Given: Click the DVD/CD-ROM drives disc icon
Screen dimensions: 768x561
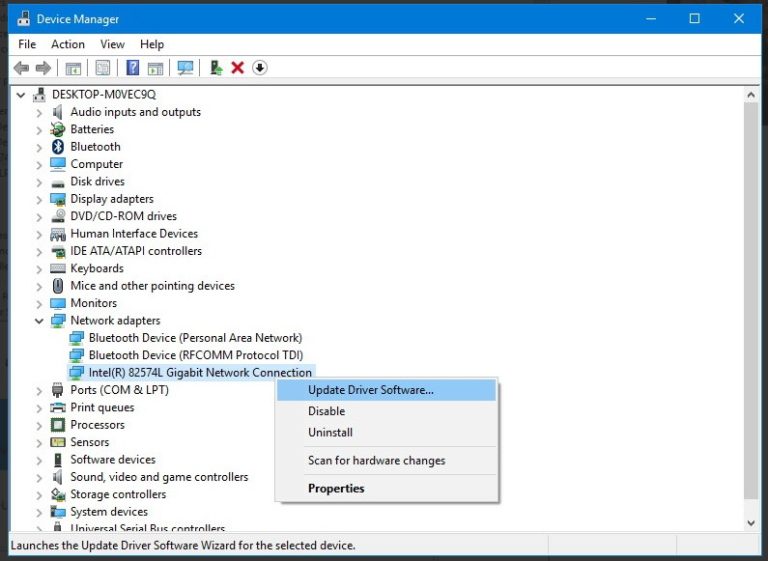Looking at the screenshot, I should coord(58,216).
